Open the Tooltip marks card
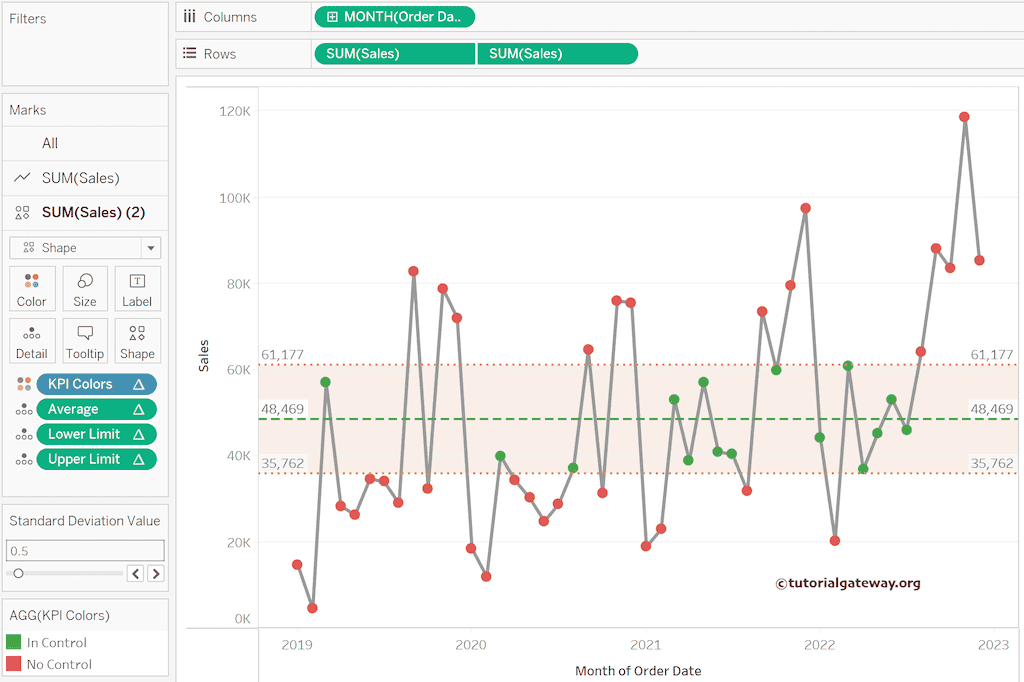The image size is (1024, 682). tap(85, 341)
